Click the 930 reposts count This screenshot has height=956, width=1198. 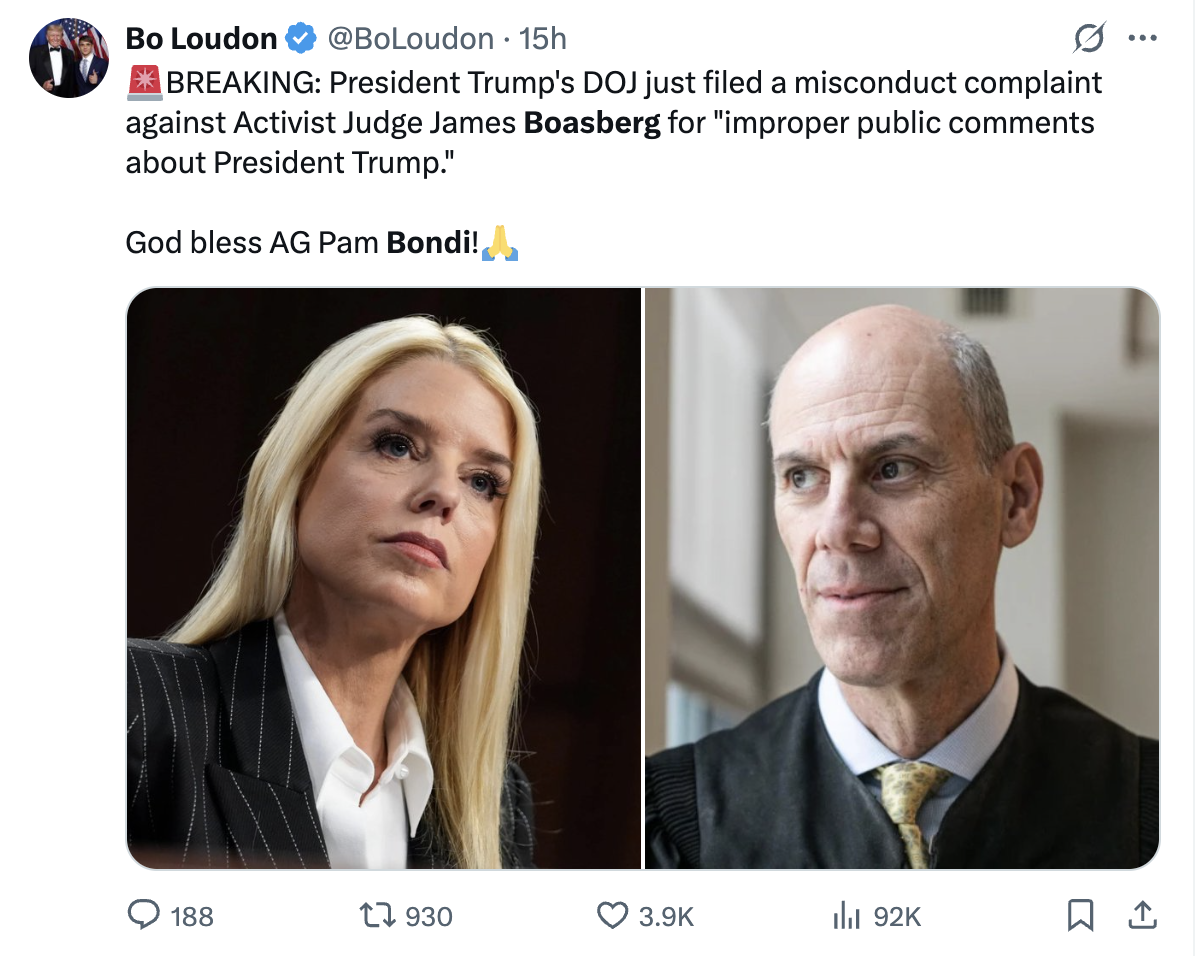428,916
